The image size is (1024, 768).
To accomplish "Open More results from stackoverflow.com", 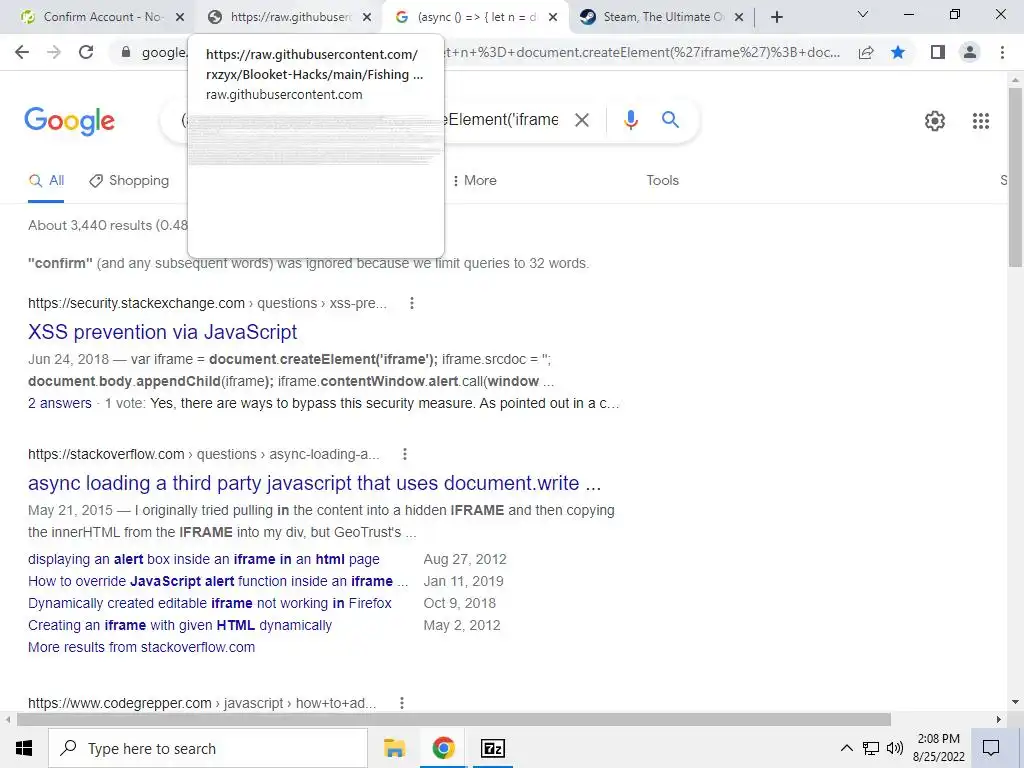I will [141, 647].
